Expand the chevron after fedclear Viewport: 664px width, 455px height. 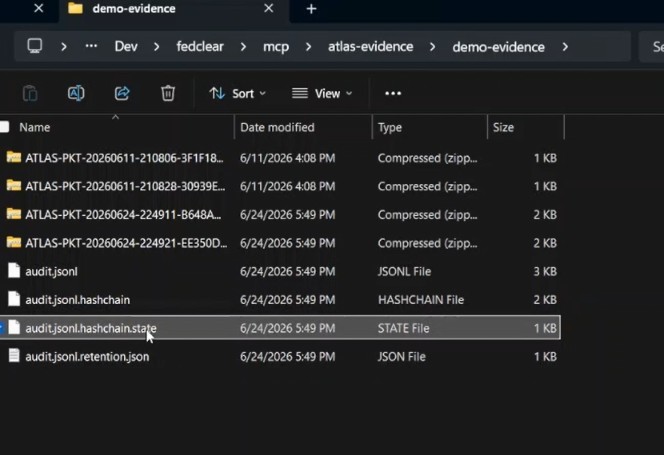243,47
